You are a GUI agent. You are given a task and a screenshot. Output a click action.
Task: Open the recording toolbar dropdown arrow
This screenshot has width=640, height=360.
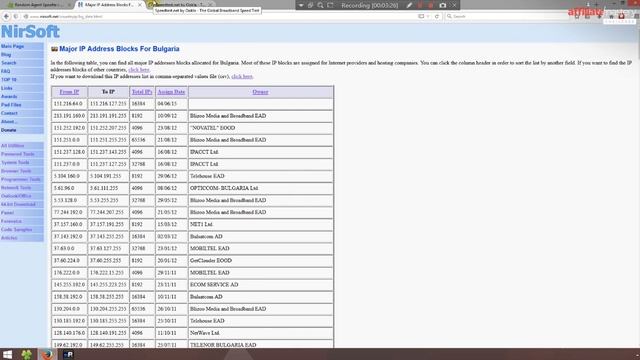[301, 5]
